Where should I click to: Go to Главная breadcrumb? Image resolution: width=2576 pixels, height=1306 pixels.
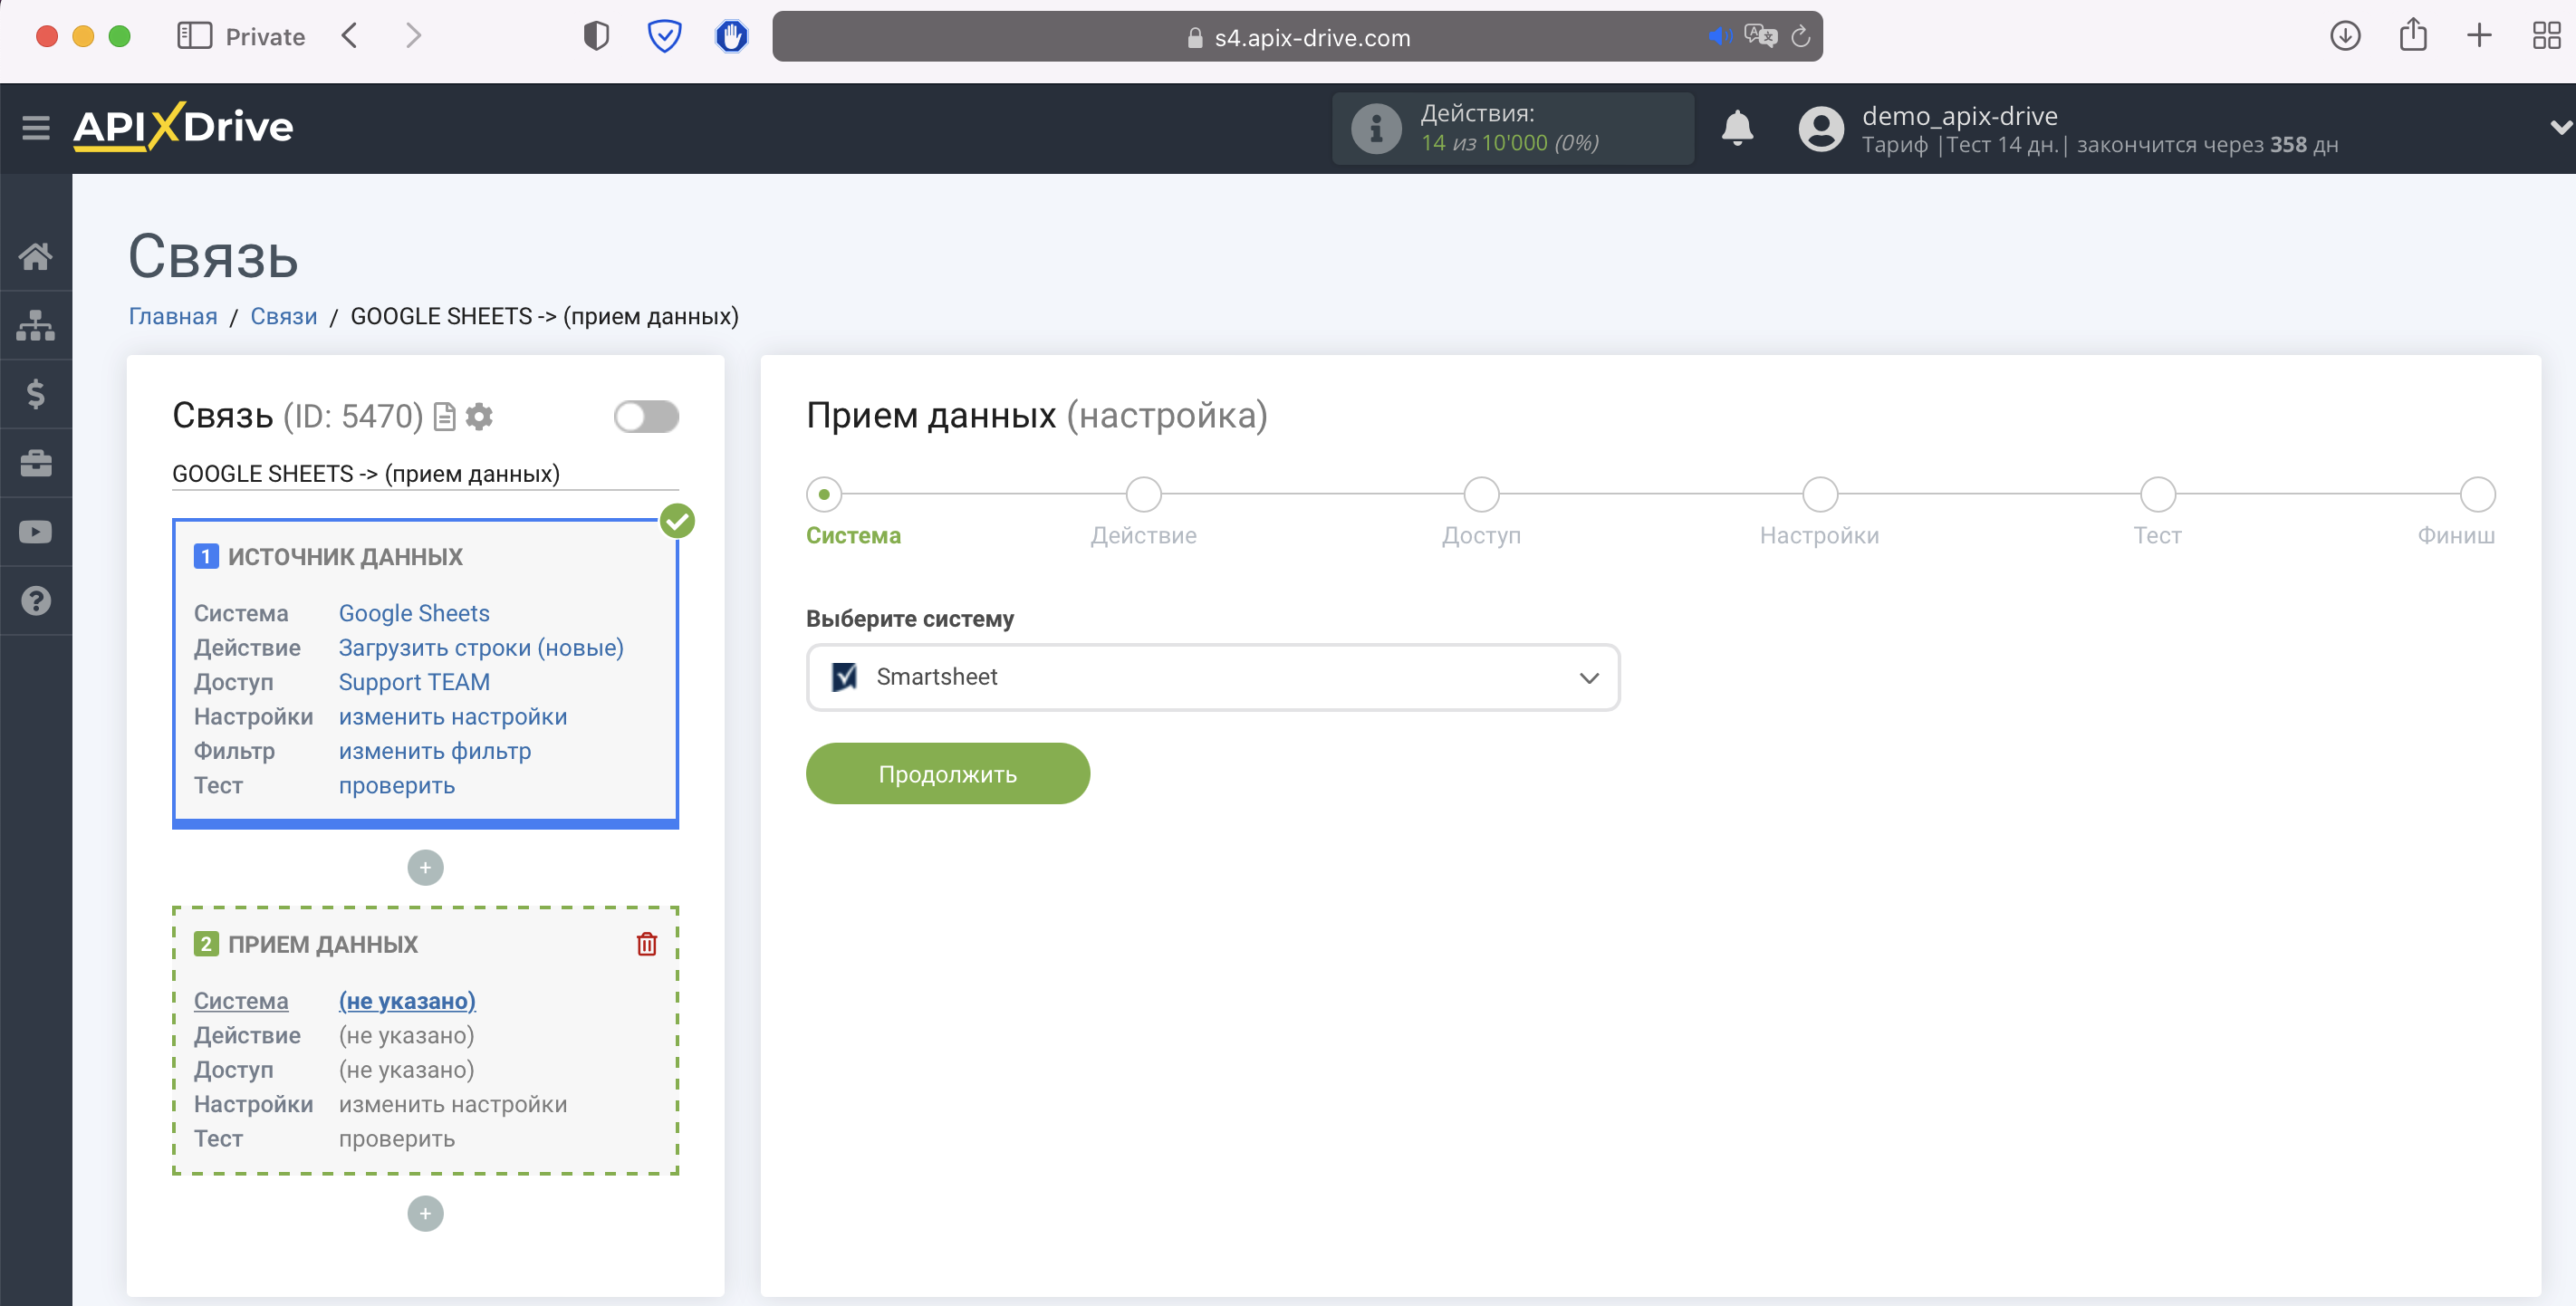click(172, 316)
